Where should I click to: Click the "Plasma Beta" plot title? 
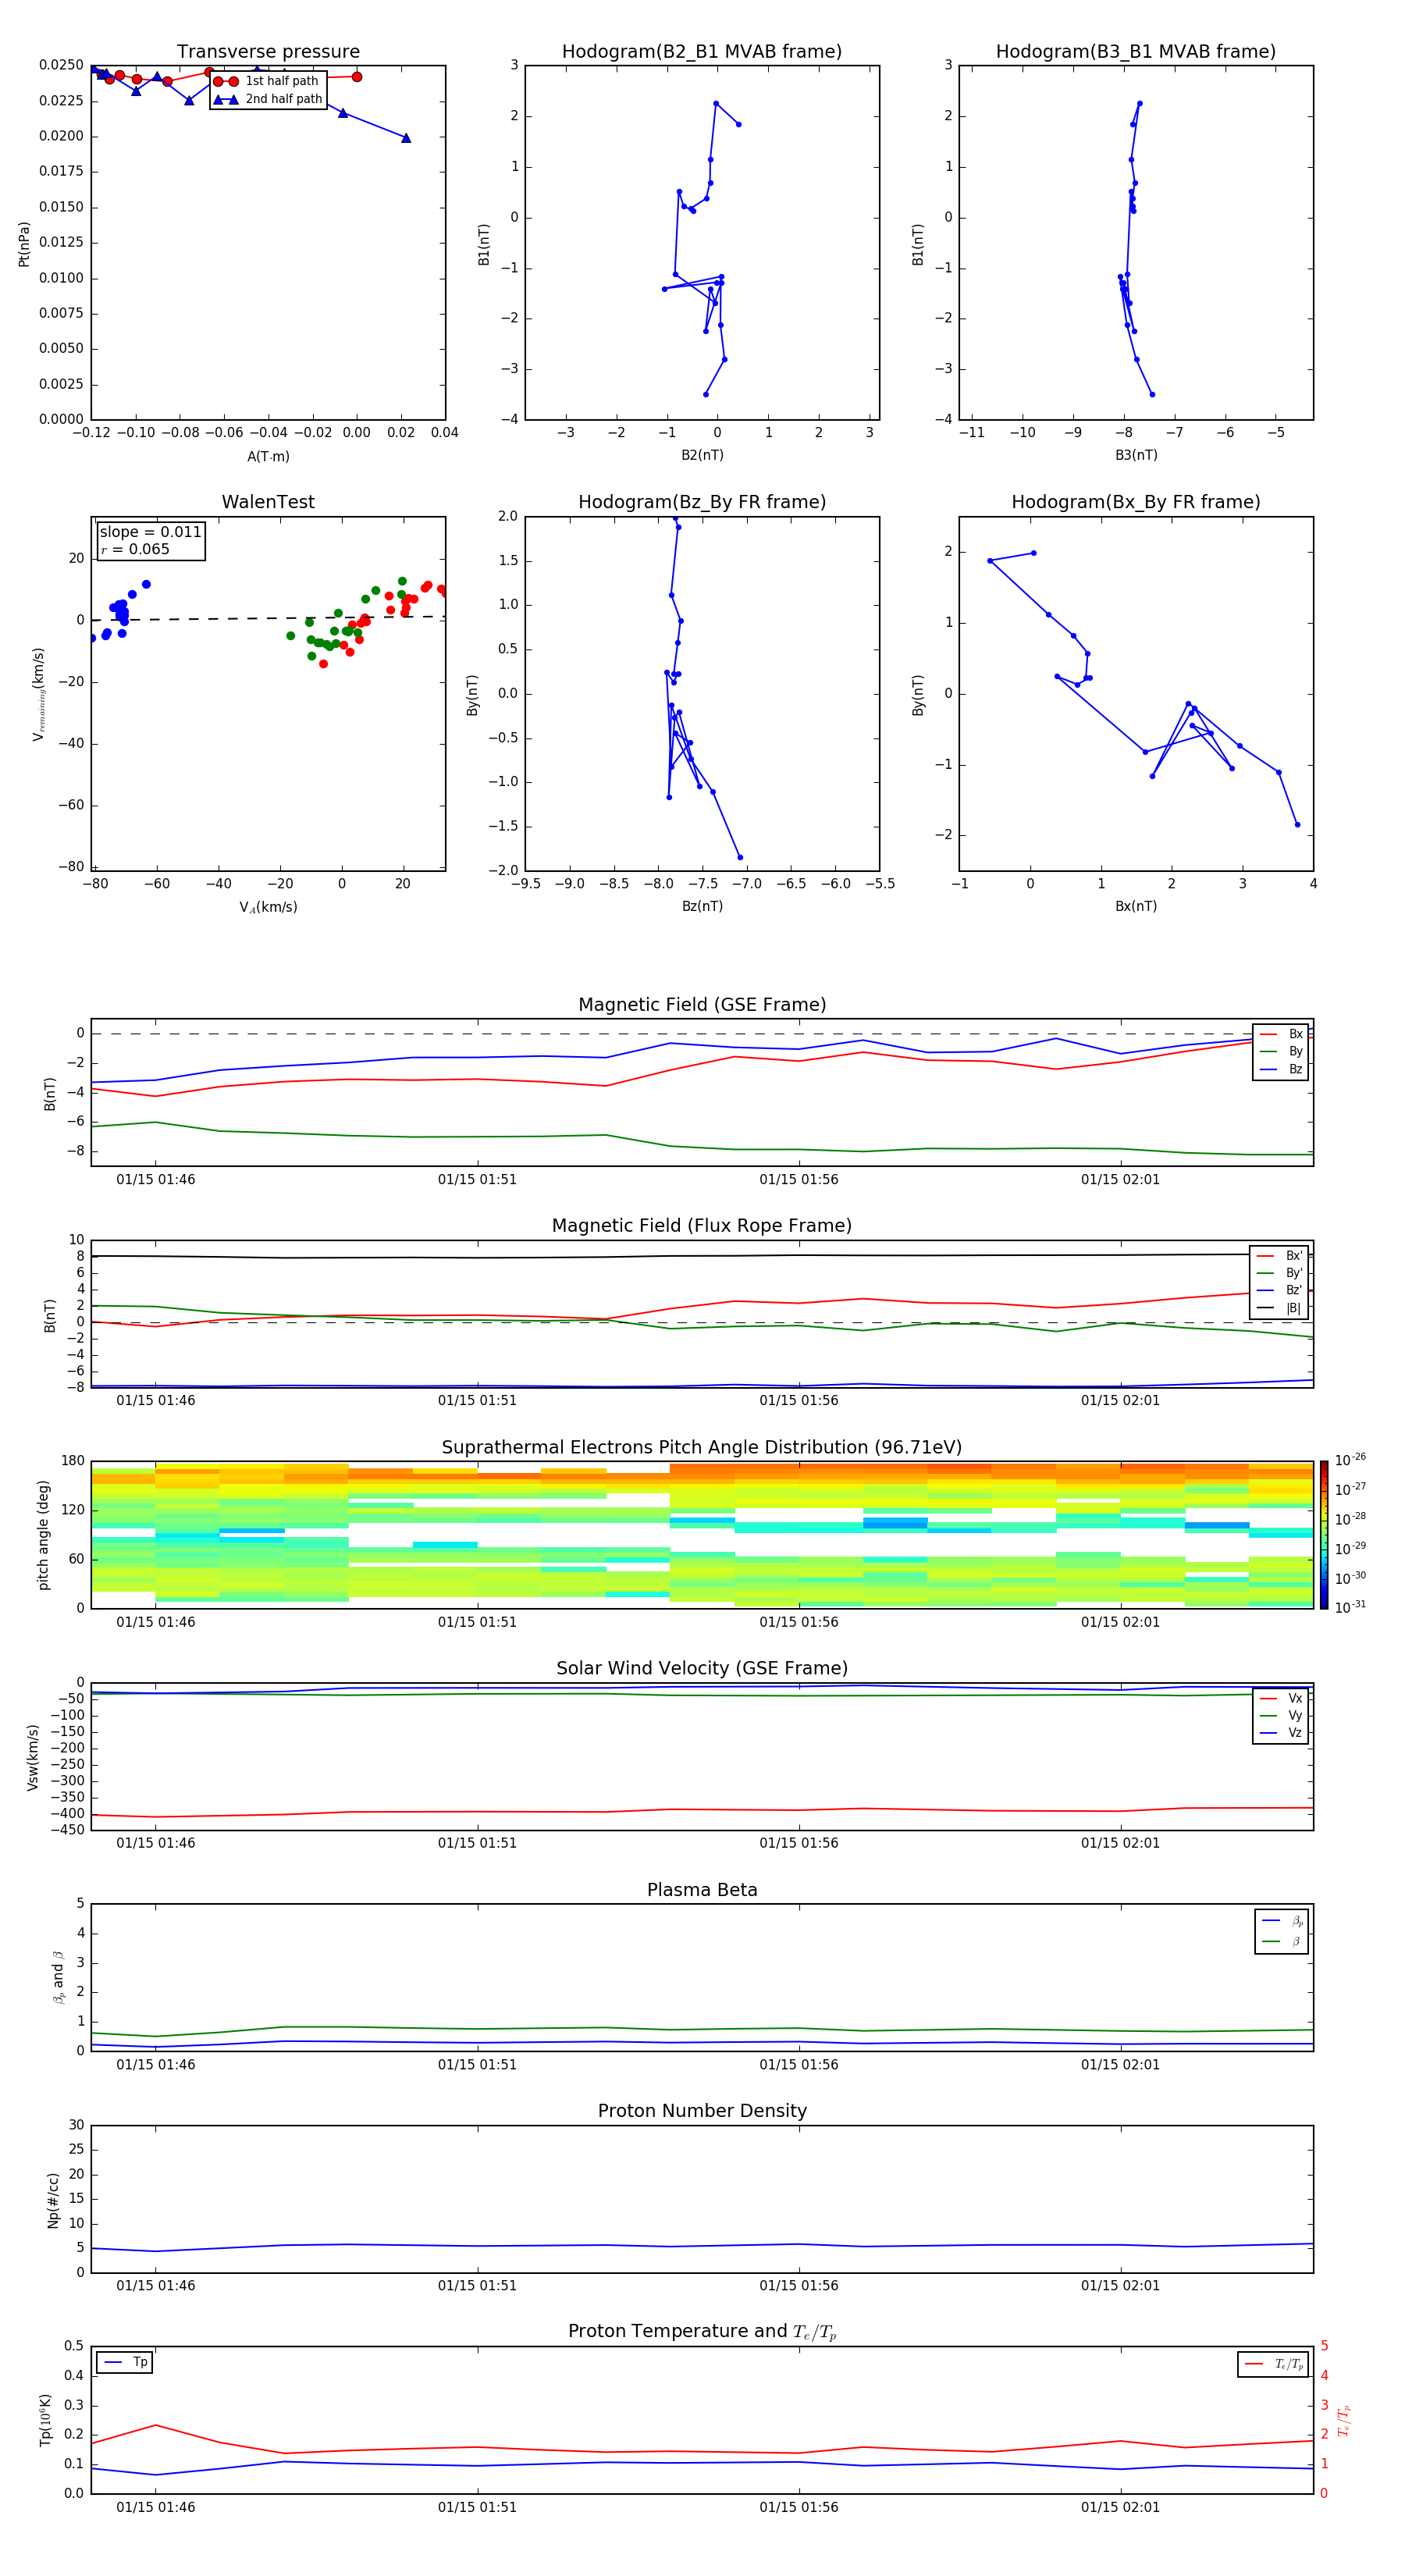(702, 1890)
